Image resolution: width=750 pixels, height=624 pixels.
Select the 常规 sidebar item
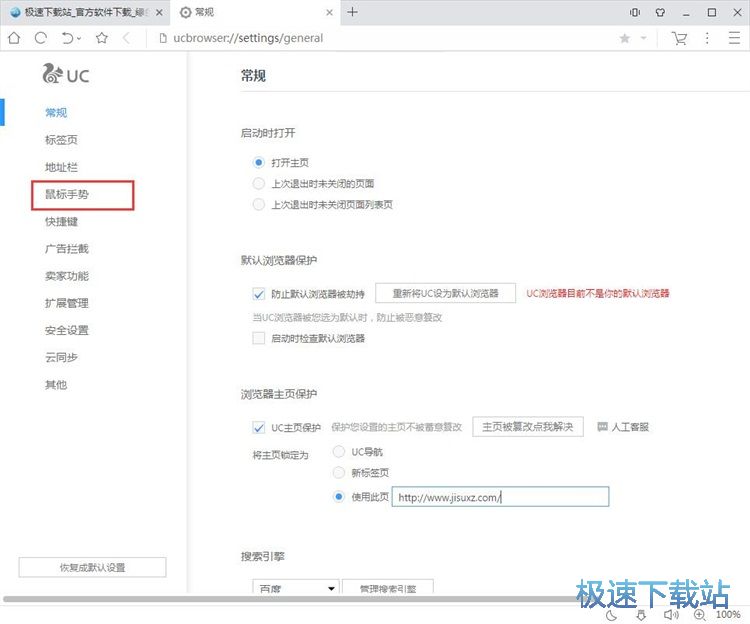coord(56,113)
